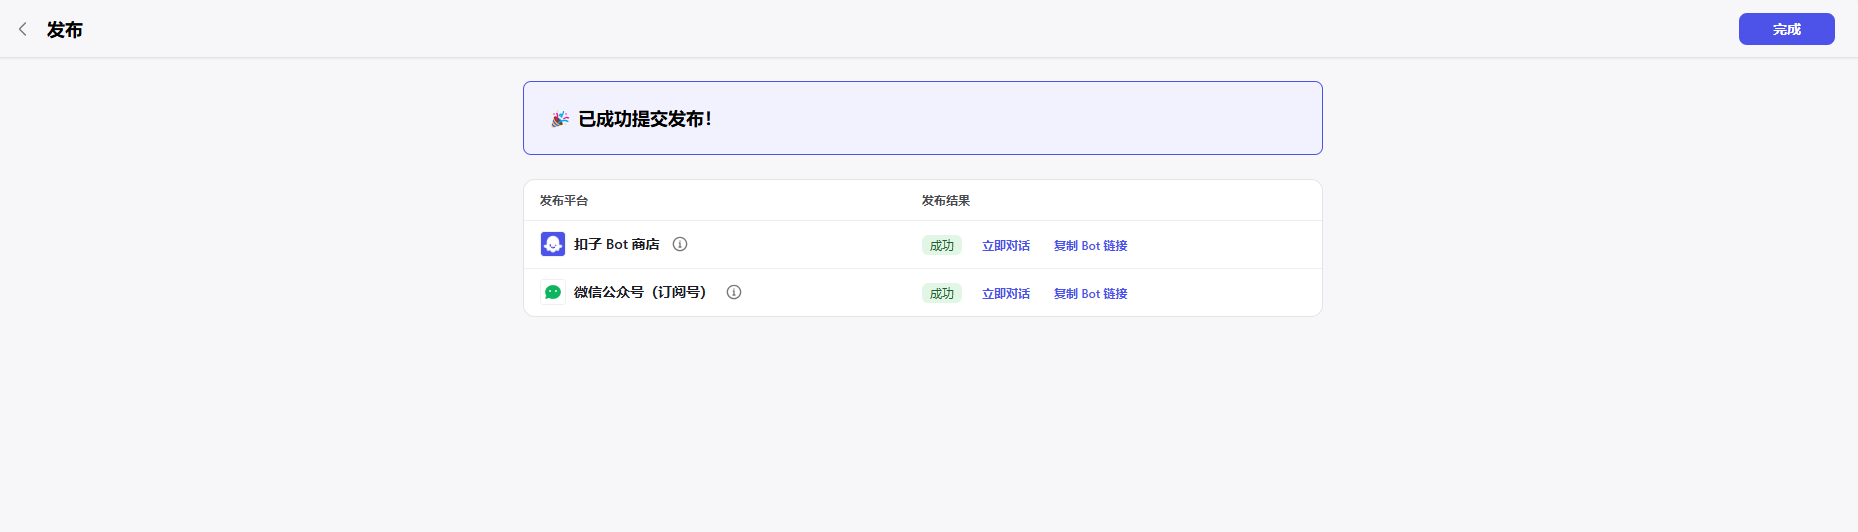
Task: Click the 发布结果 column header
Action: (x=946, y=201)
